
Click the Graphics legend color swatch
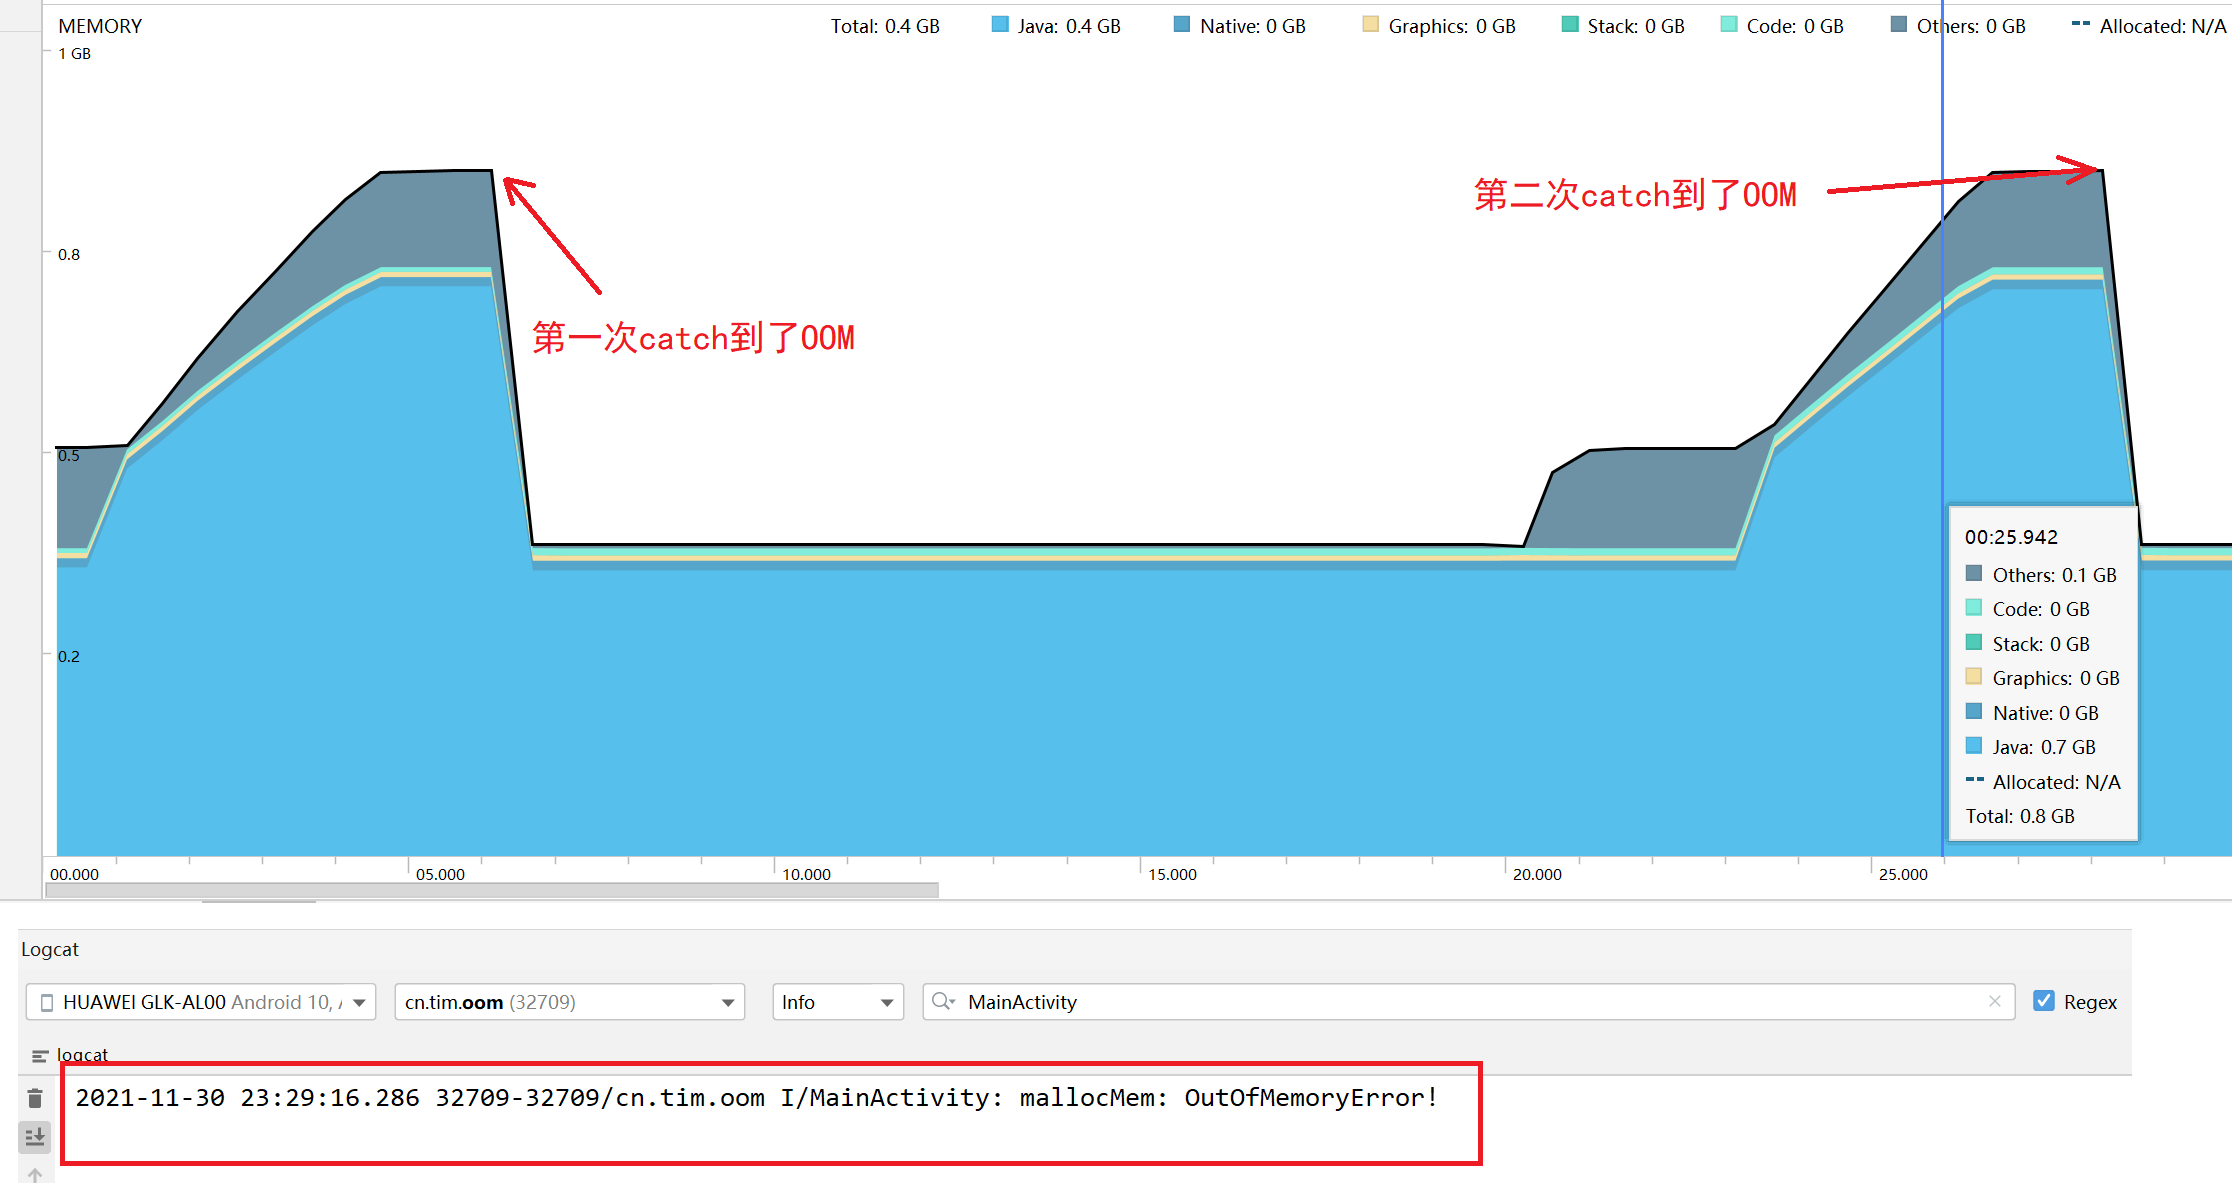point(1370,25)
